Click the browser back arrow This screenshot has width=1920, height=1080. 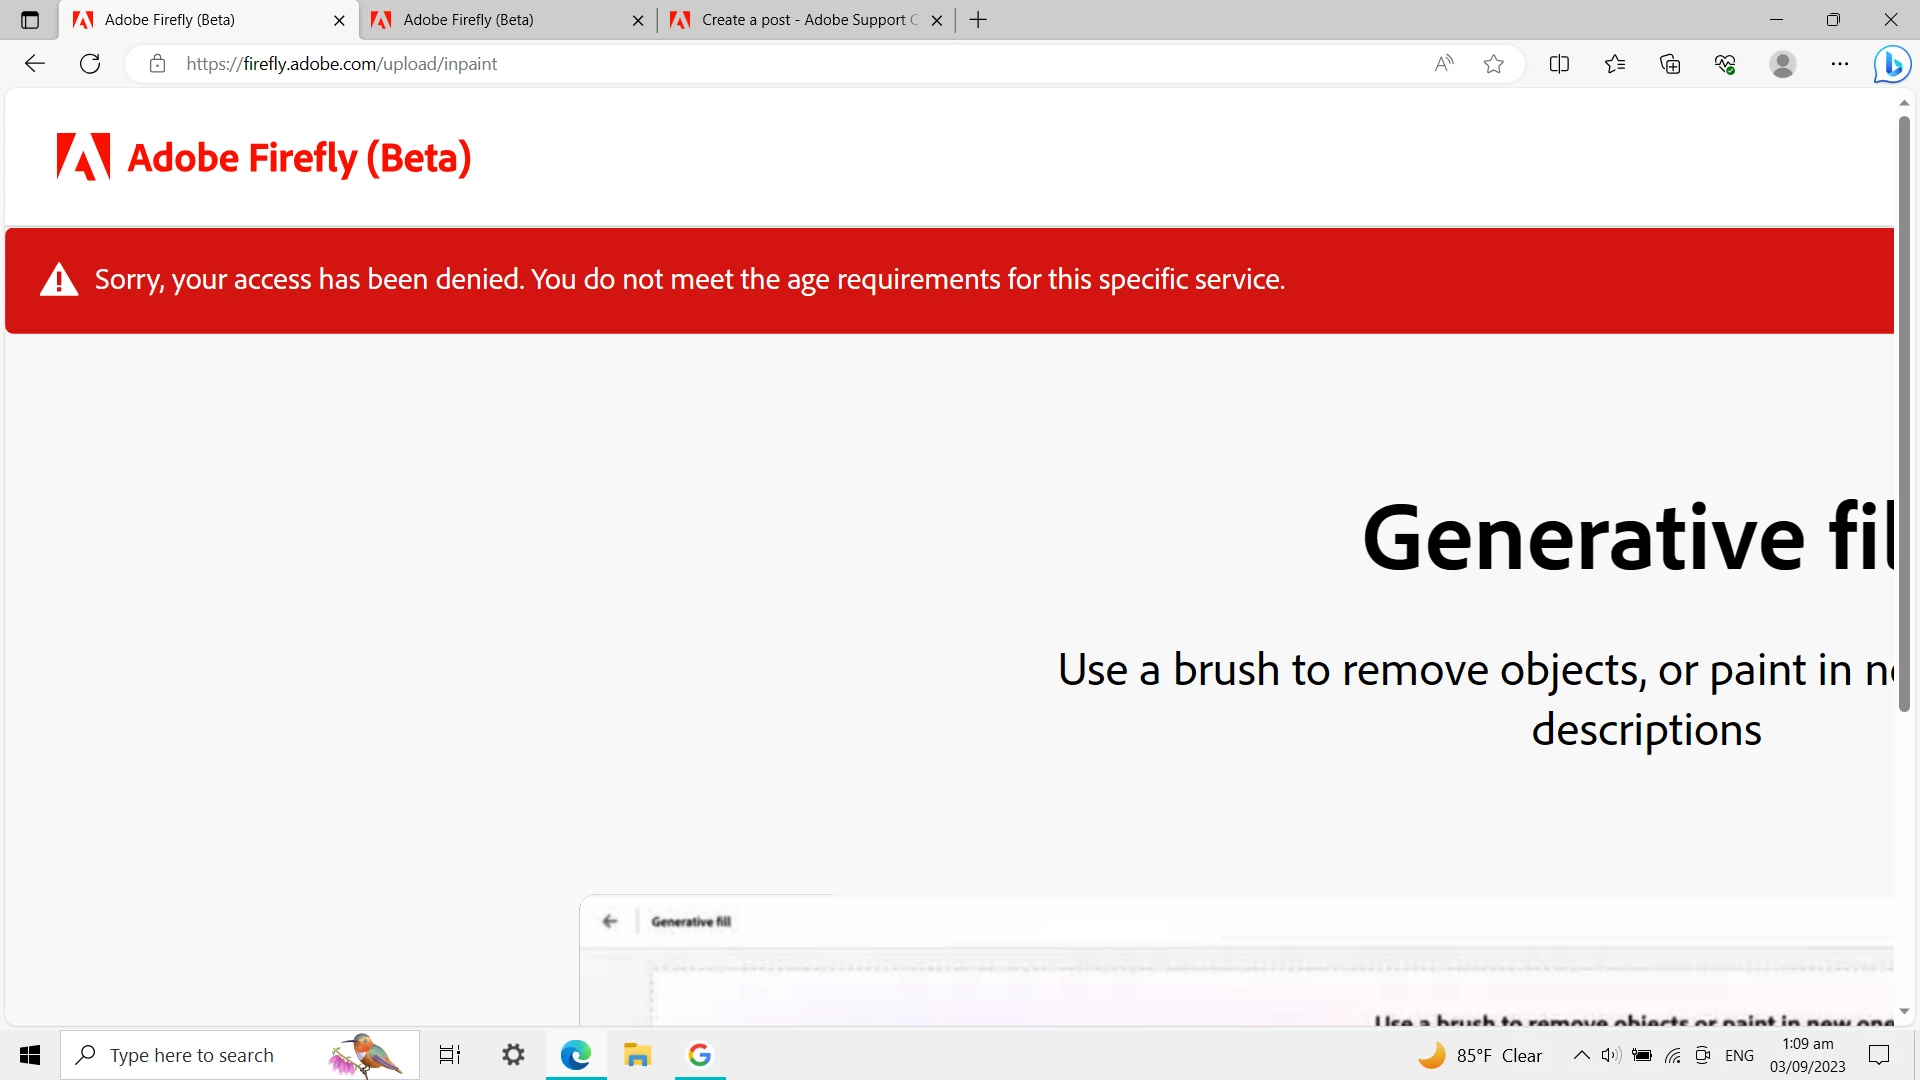[35, 64]
